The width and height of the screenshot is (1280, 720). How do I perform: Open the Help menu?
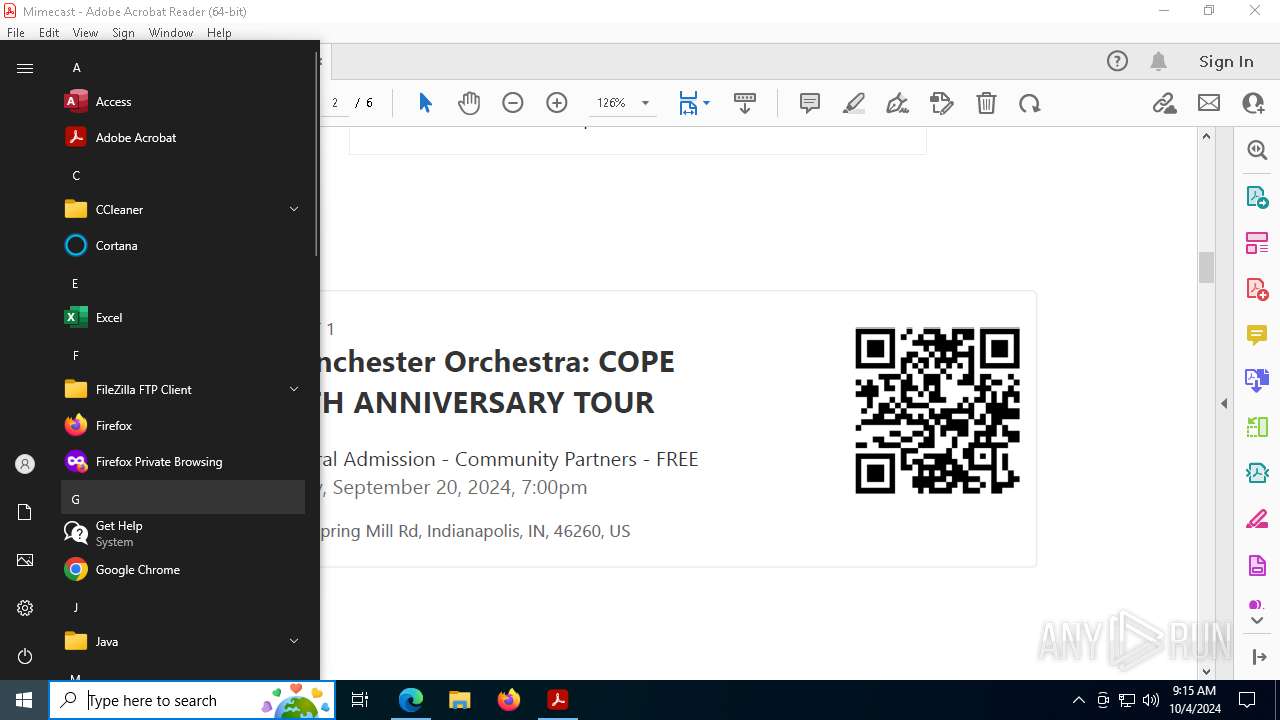point(219,33)
